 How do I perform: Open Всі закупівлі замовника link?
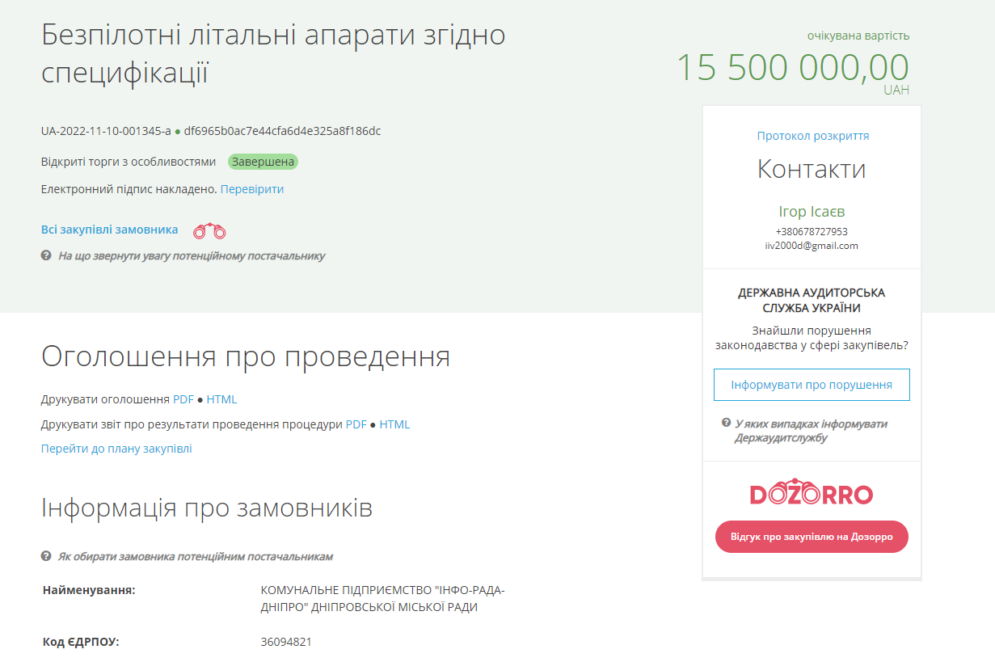[x=110, y=230]
